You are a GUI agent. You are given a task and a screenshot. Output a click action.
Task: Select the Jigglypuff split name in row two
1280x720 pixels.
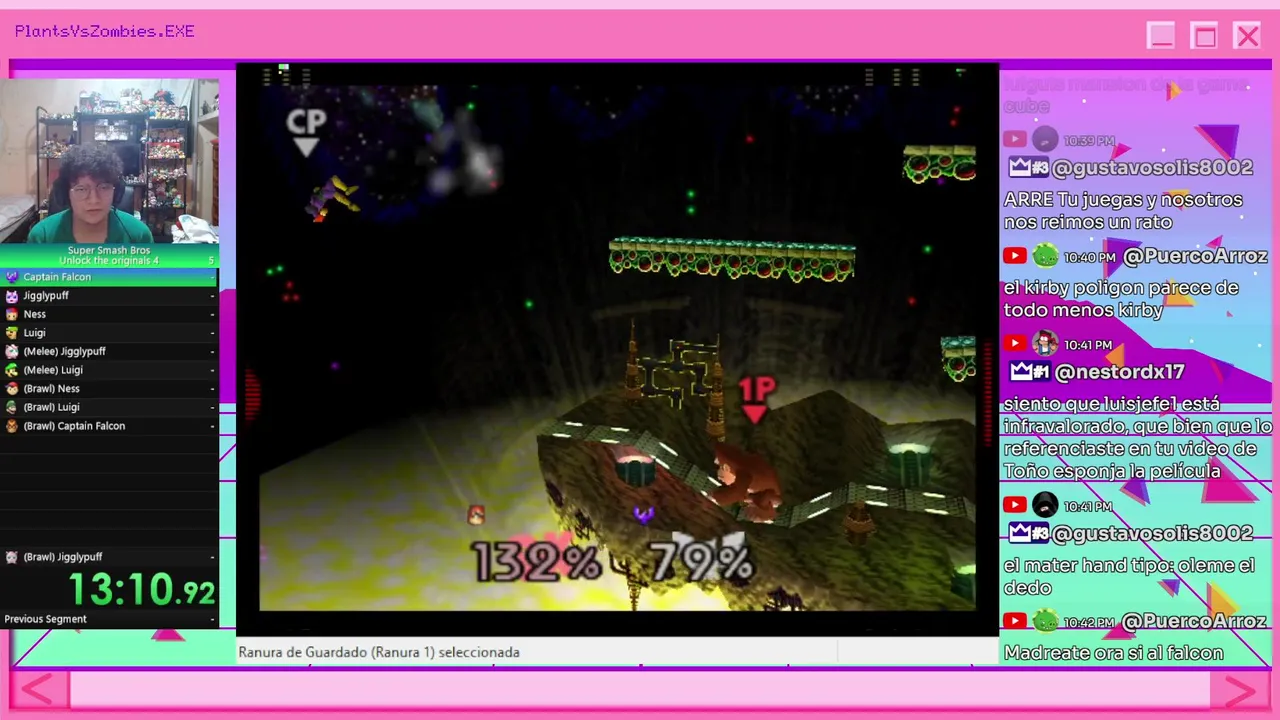click(46, 296)
